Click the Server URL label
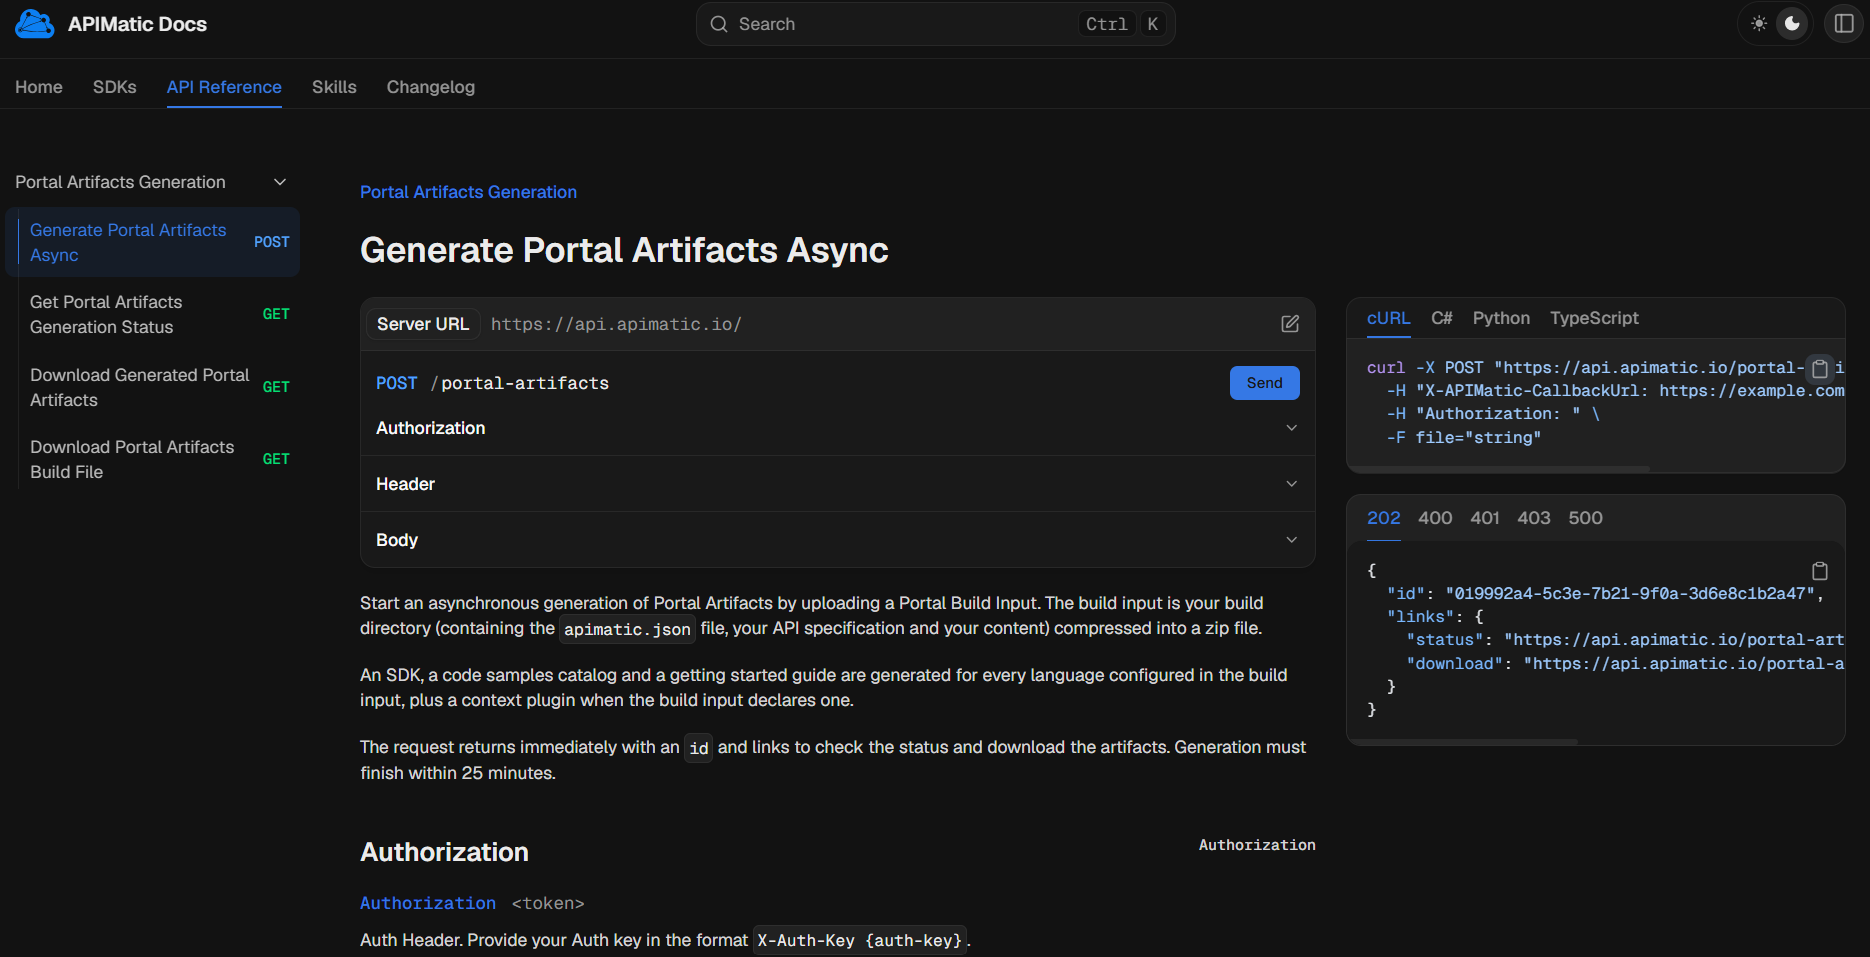This screenshot has height=957, width=1870. [x=423, y=324]
